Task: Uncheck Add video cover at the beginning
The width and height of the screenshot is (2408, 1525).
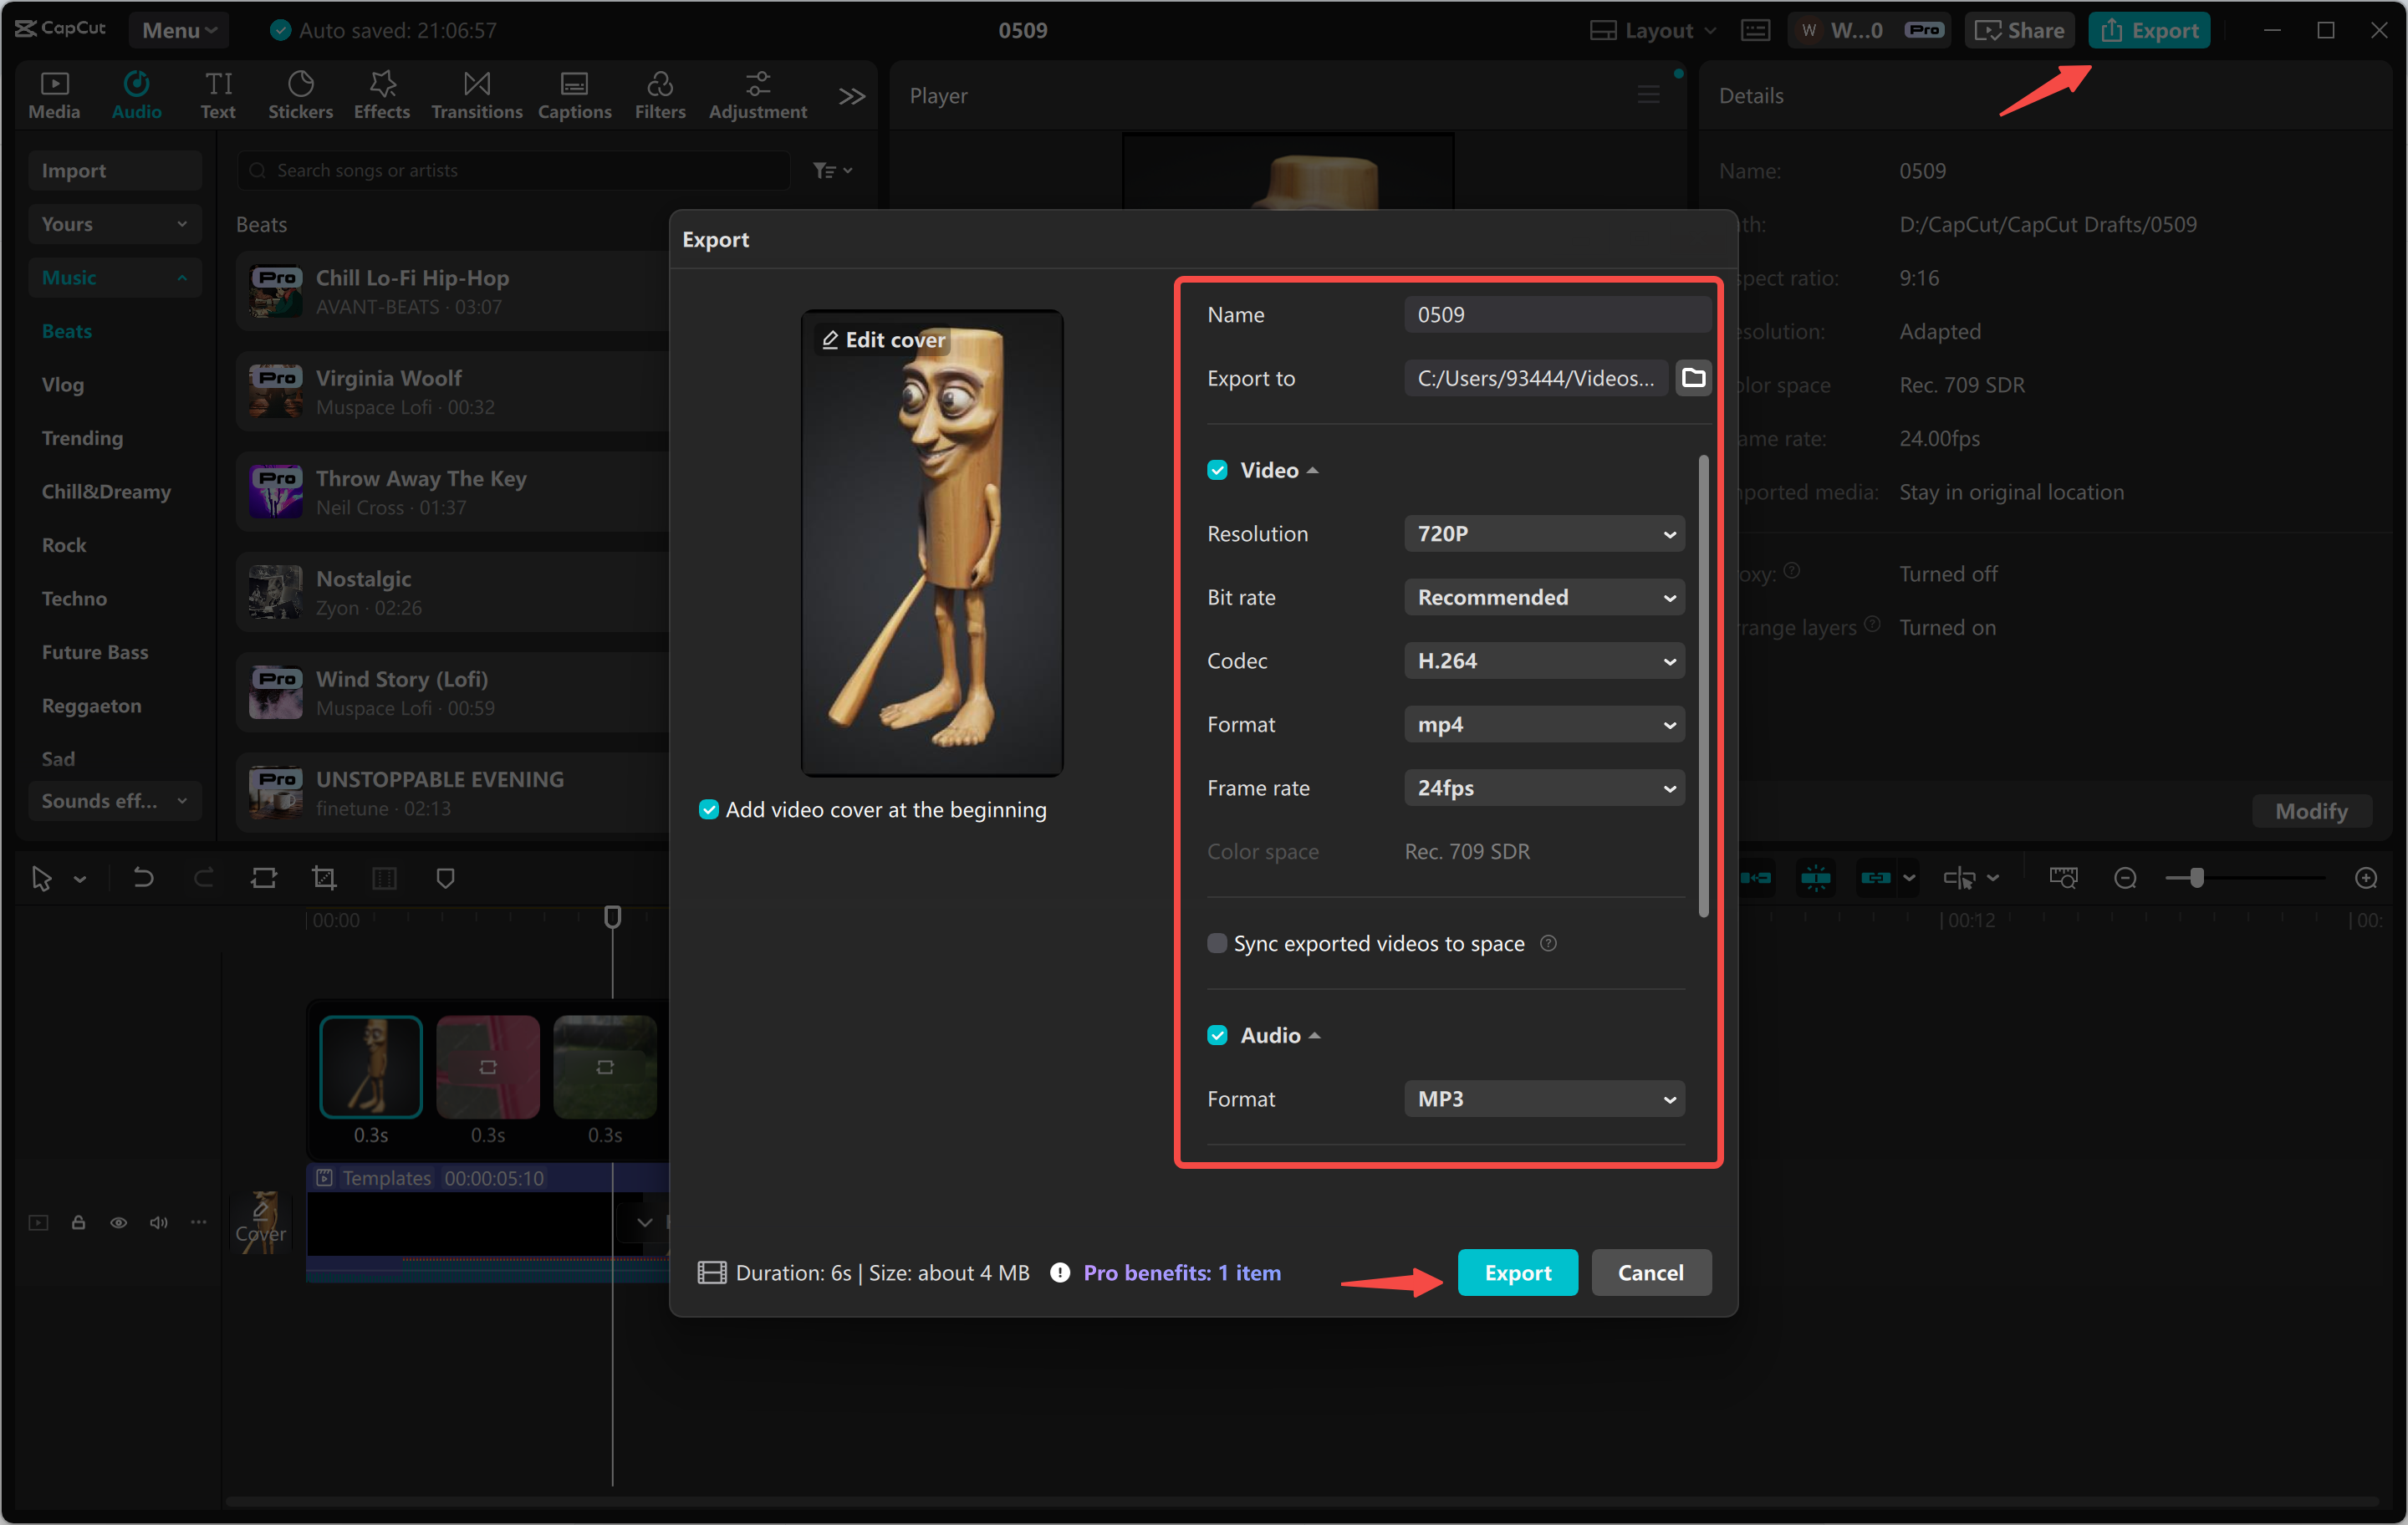Action: [709, 809]
